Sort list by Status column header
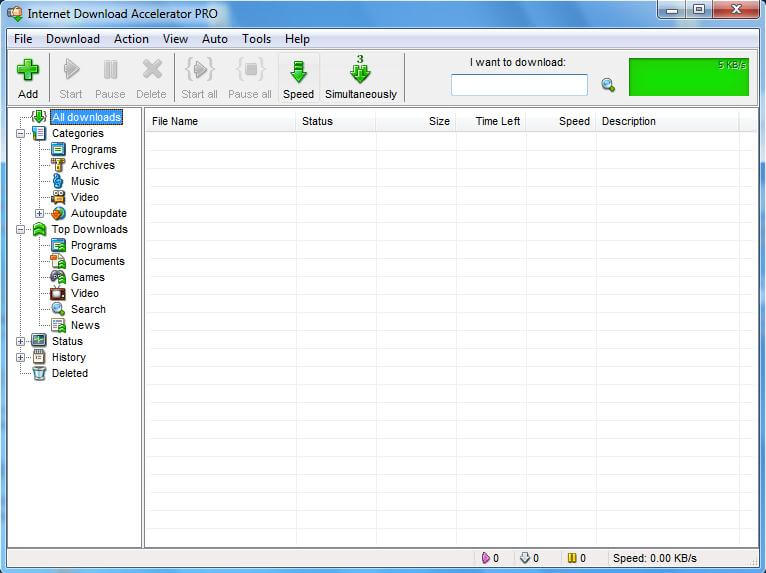This screenshot has height=573, width=766. tap(336, 121)
